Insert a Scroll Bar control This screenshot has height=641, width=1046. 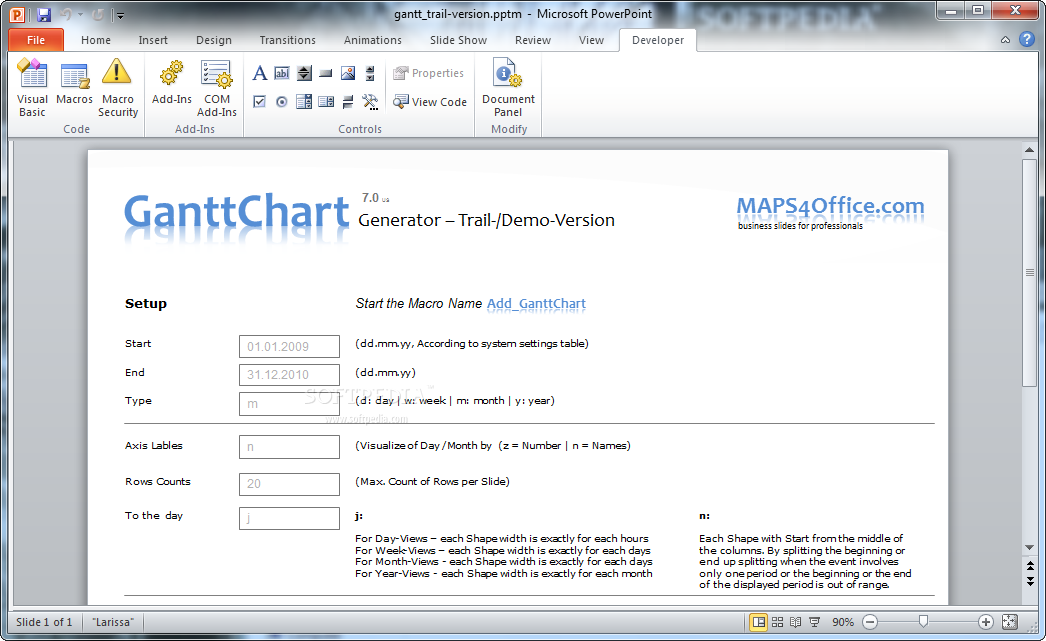[x=370, y=73]
